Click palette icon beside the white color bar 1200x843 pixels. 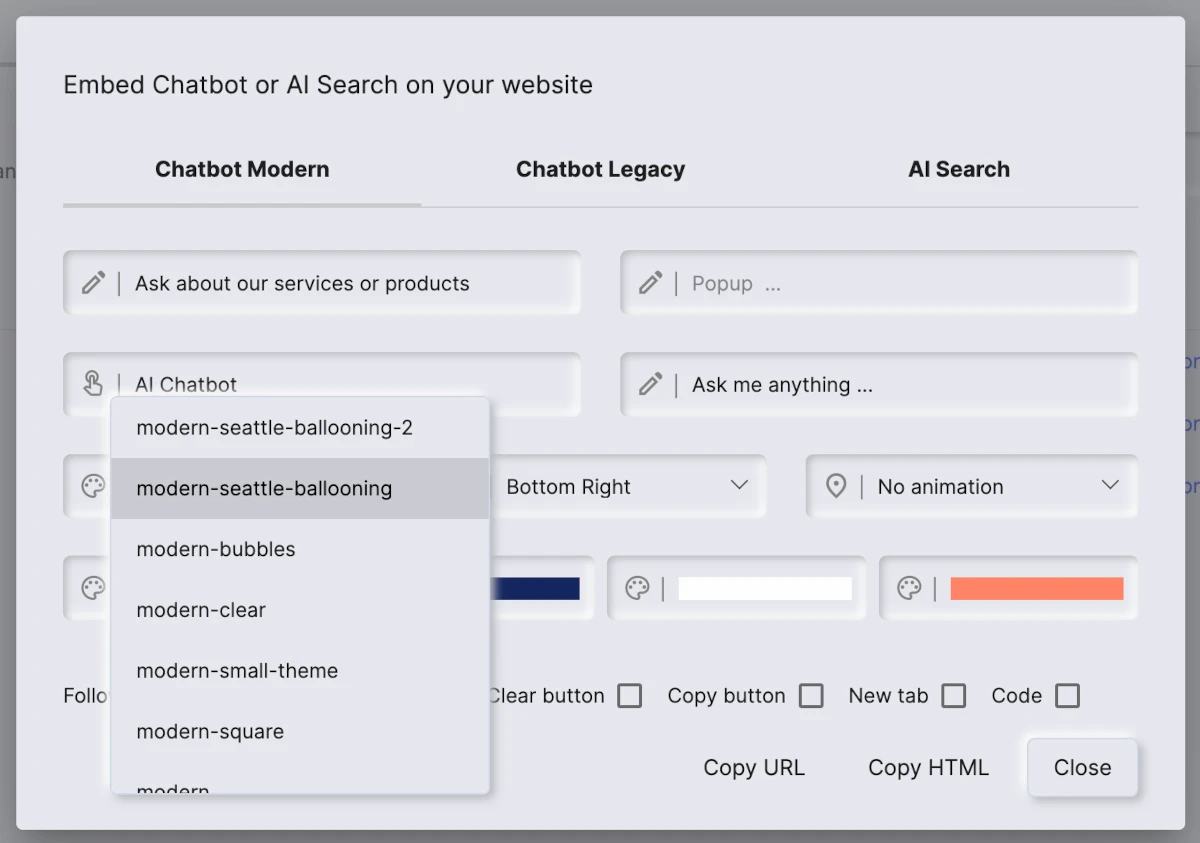coord(637,588)
